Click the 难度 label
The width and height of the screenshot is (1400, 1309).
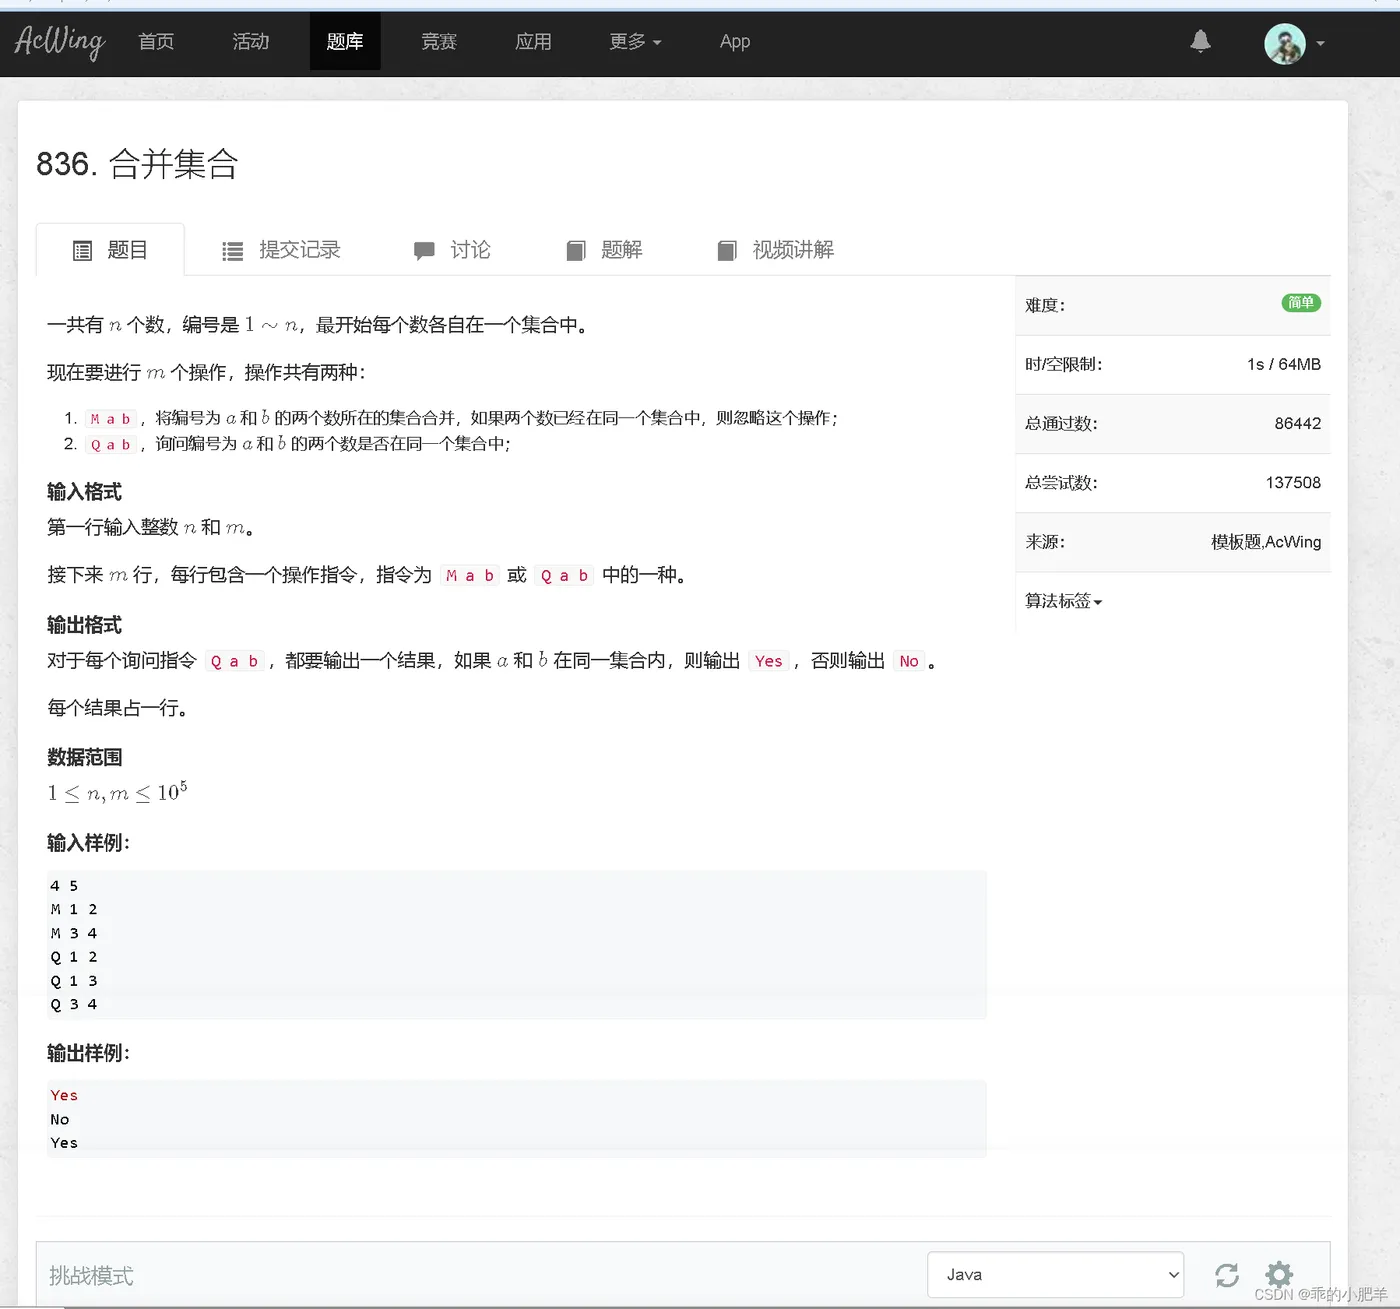tap(1045, 306)
